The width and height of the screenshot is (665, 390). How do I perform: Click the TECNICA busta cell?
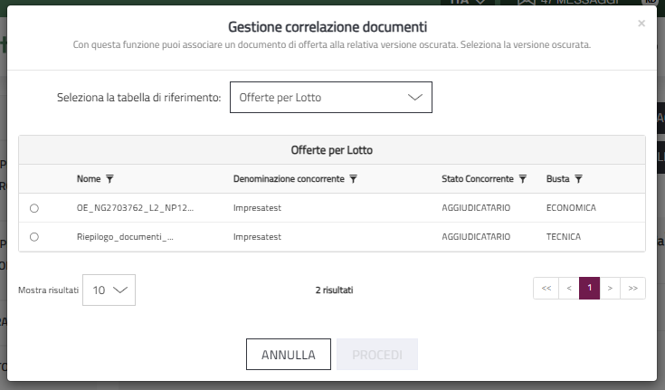pyautogui.click(x=563, y=237)
